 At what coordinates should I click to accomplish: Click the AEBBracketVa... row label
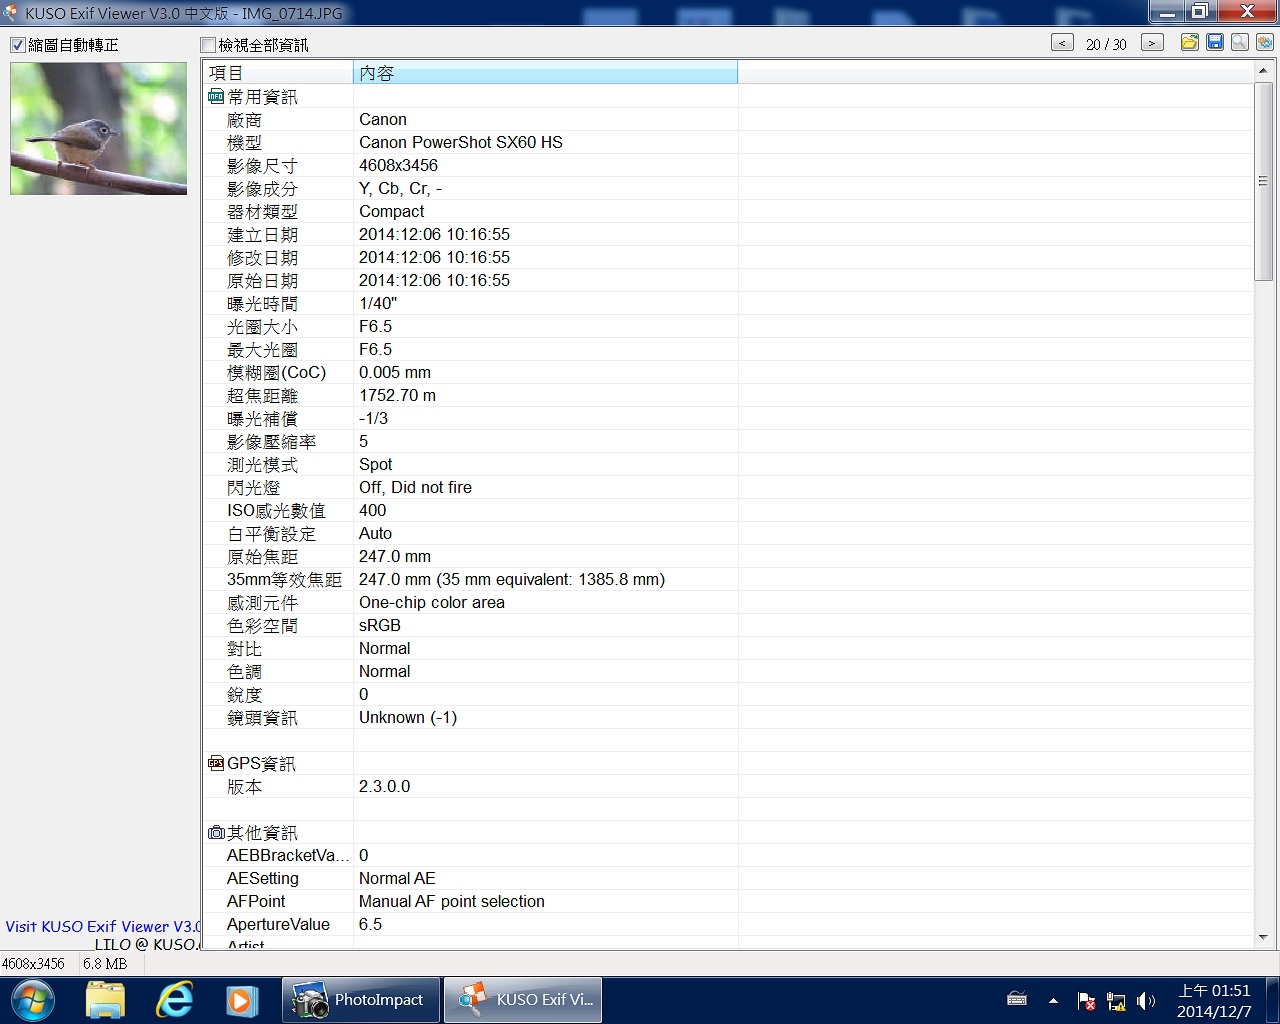pos(288,855)
